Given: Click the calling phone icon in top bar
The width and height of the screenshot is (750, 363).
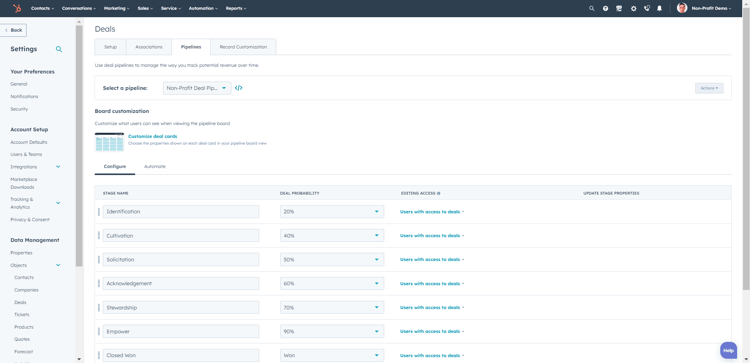Looking at the screenshot, I should (647, 8).
